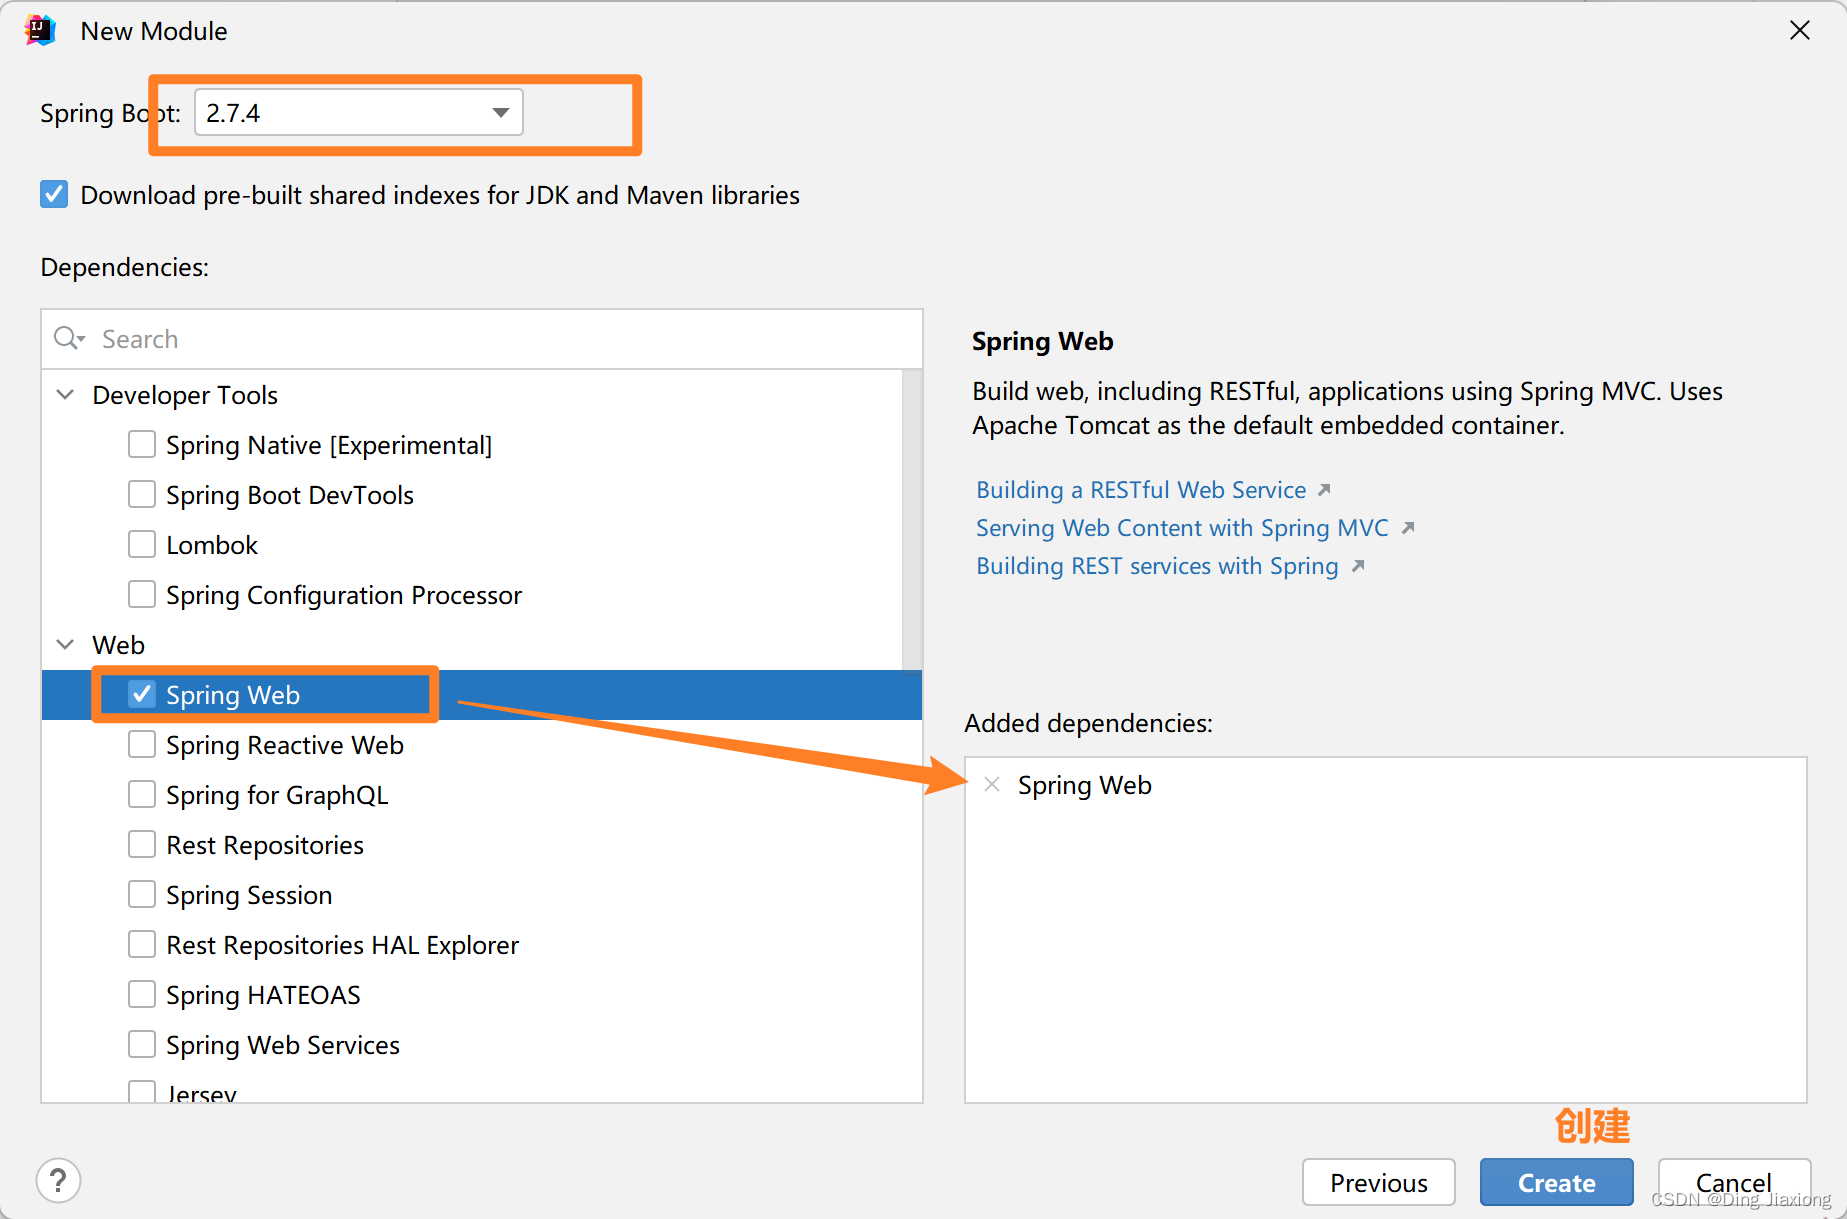Open Building a RESTful Web Service link
Image resolution: width=1847 pixels, height=1219 pixels.
point(1141,490)
